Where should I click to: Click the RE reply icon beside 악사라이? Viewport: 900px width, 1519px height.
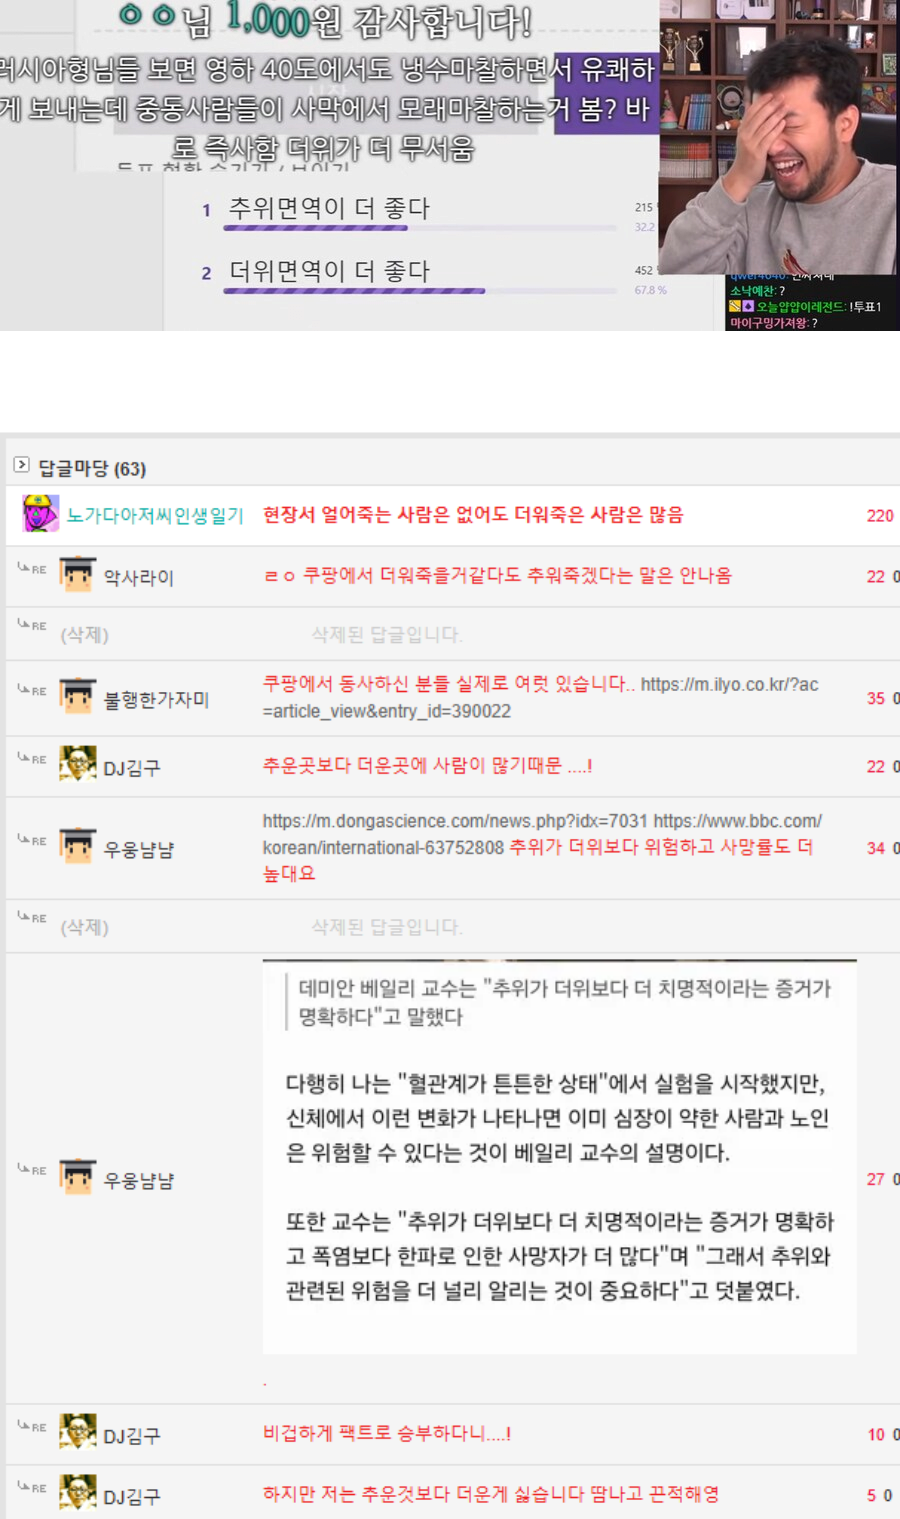click(32, 568)
